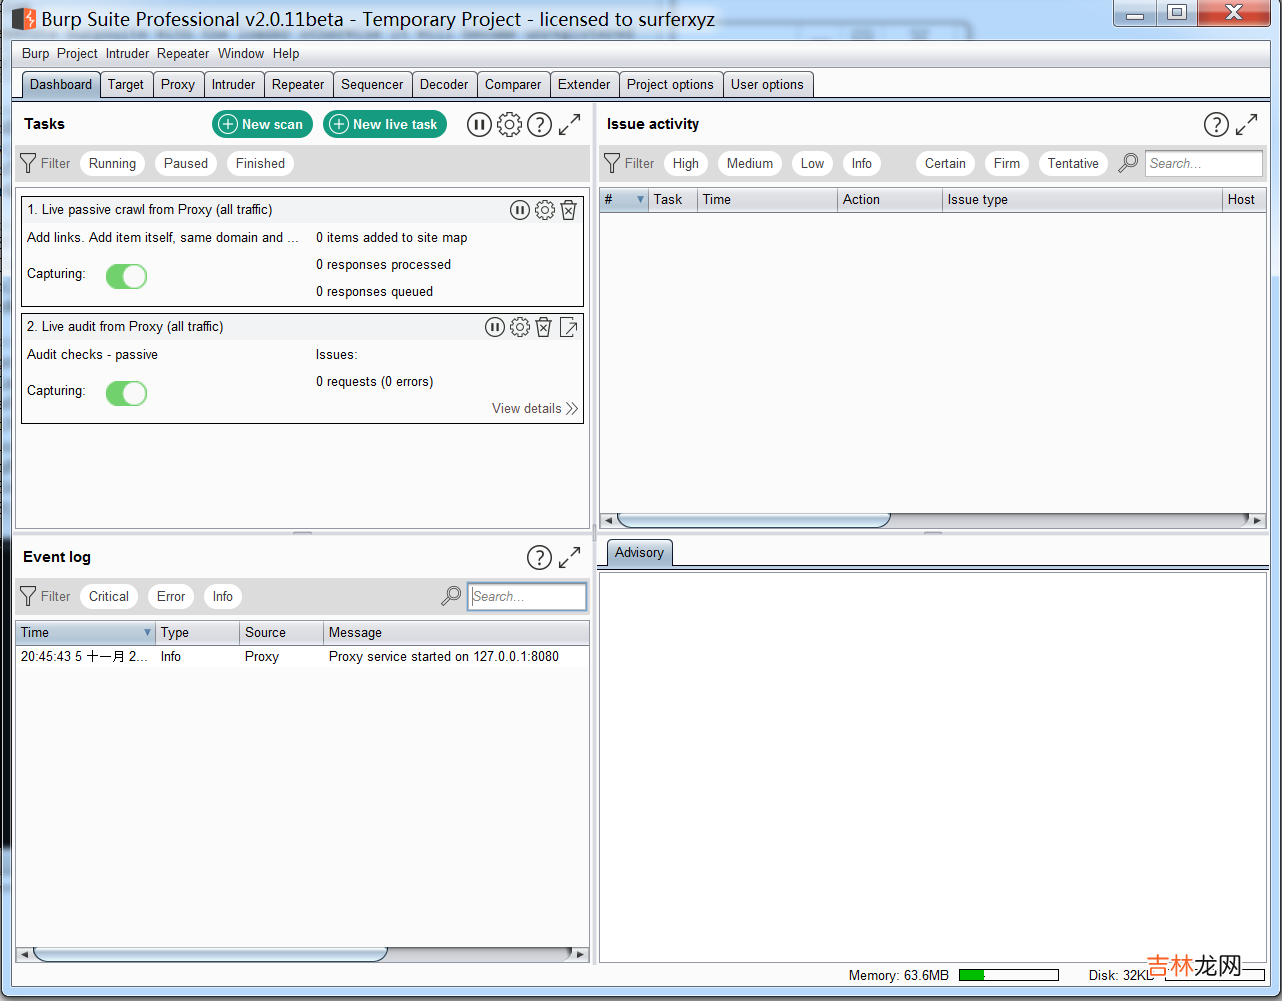The width and height of the screenshot is (1282, 1001).
Task: Pause the Live audit from Proxy task
Action: click(x=495, y=327)
